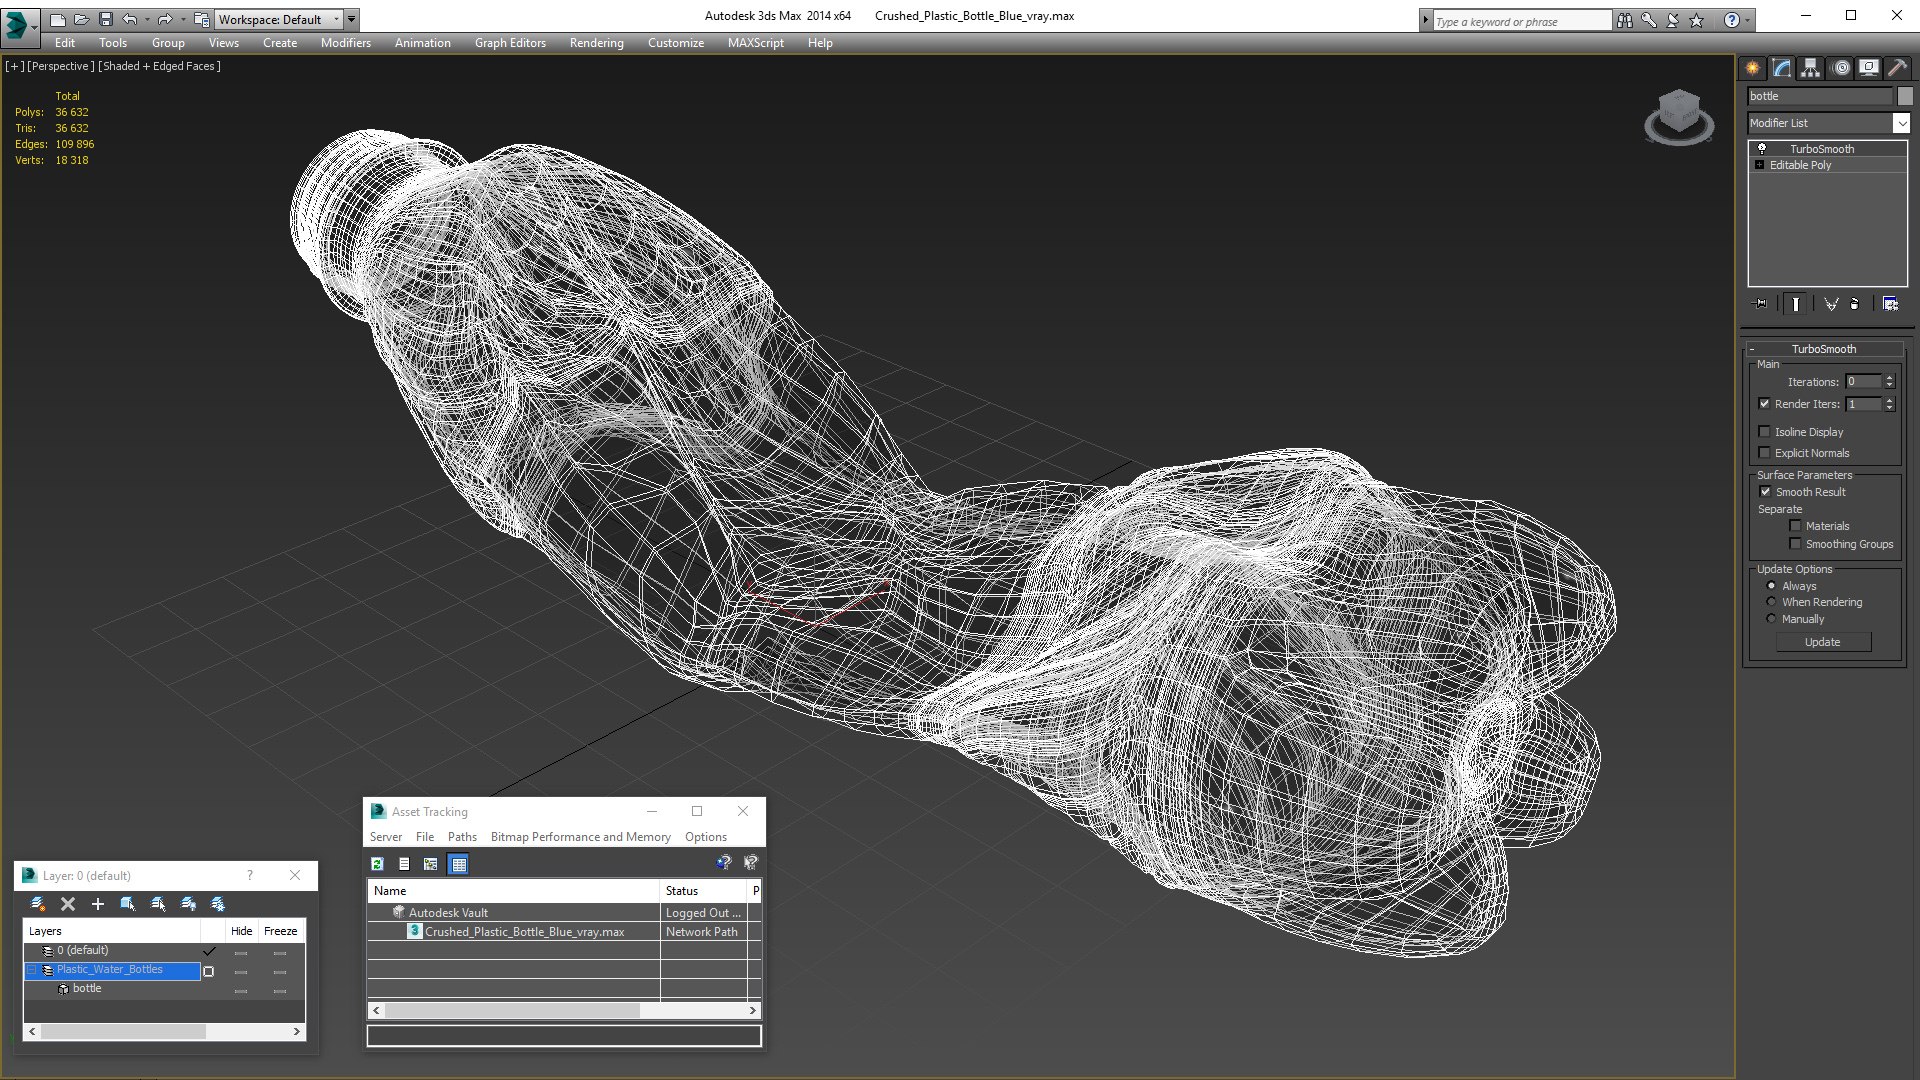Toggle TurboSmooth lightbulb visibility
Viewport: 1920px width, 1080px height.
pos(1762,149)
